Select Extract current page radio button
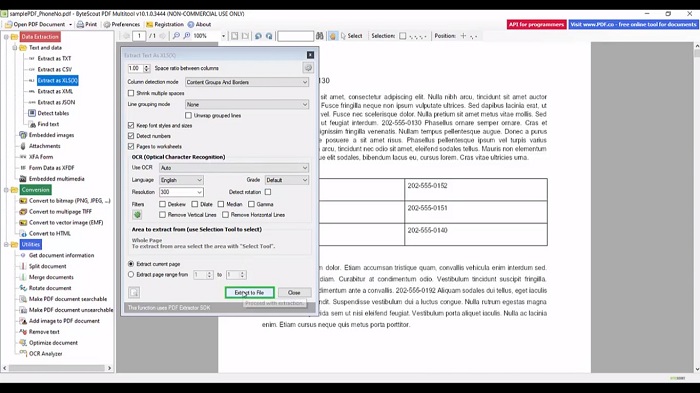 pyautogui.click(x=131, y=264)
